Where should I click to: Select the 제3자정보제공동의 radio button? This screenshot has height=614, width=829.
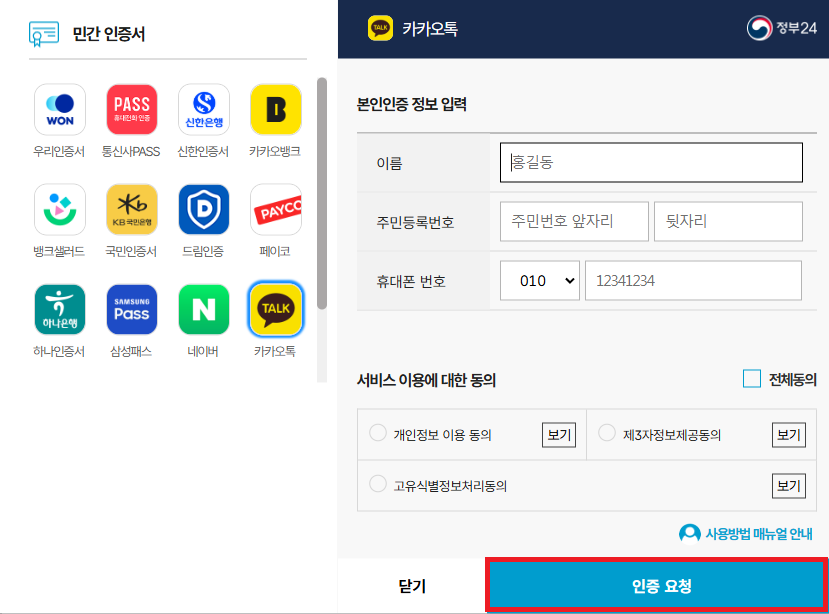click(x=606, y=433)
